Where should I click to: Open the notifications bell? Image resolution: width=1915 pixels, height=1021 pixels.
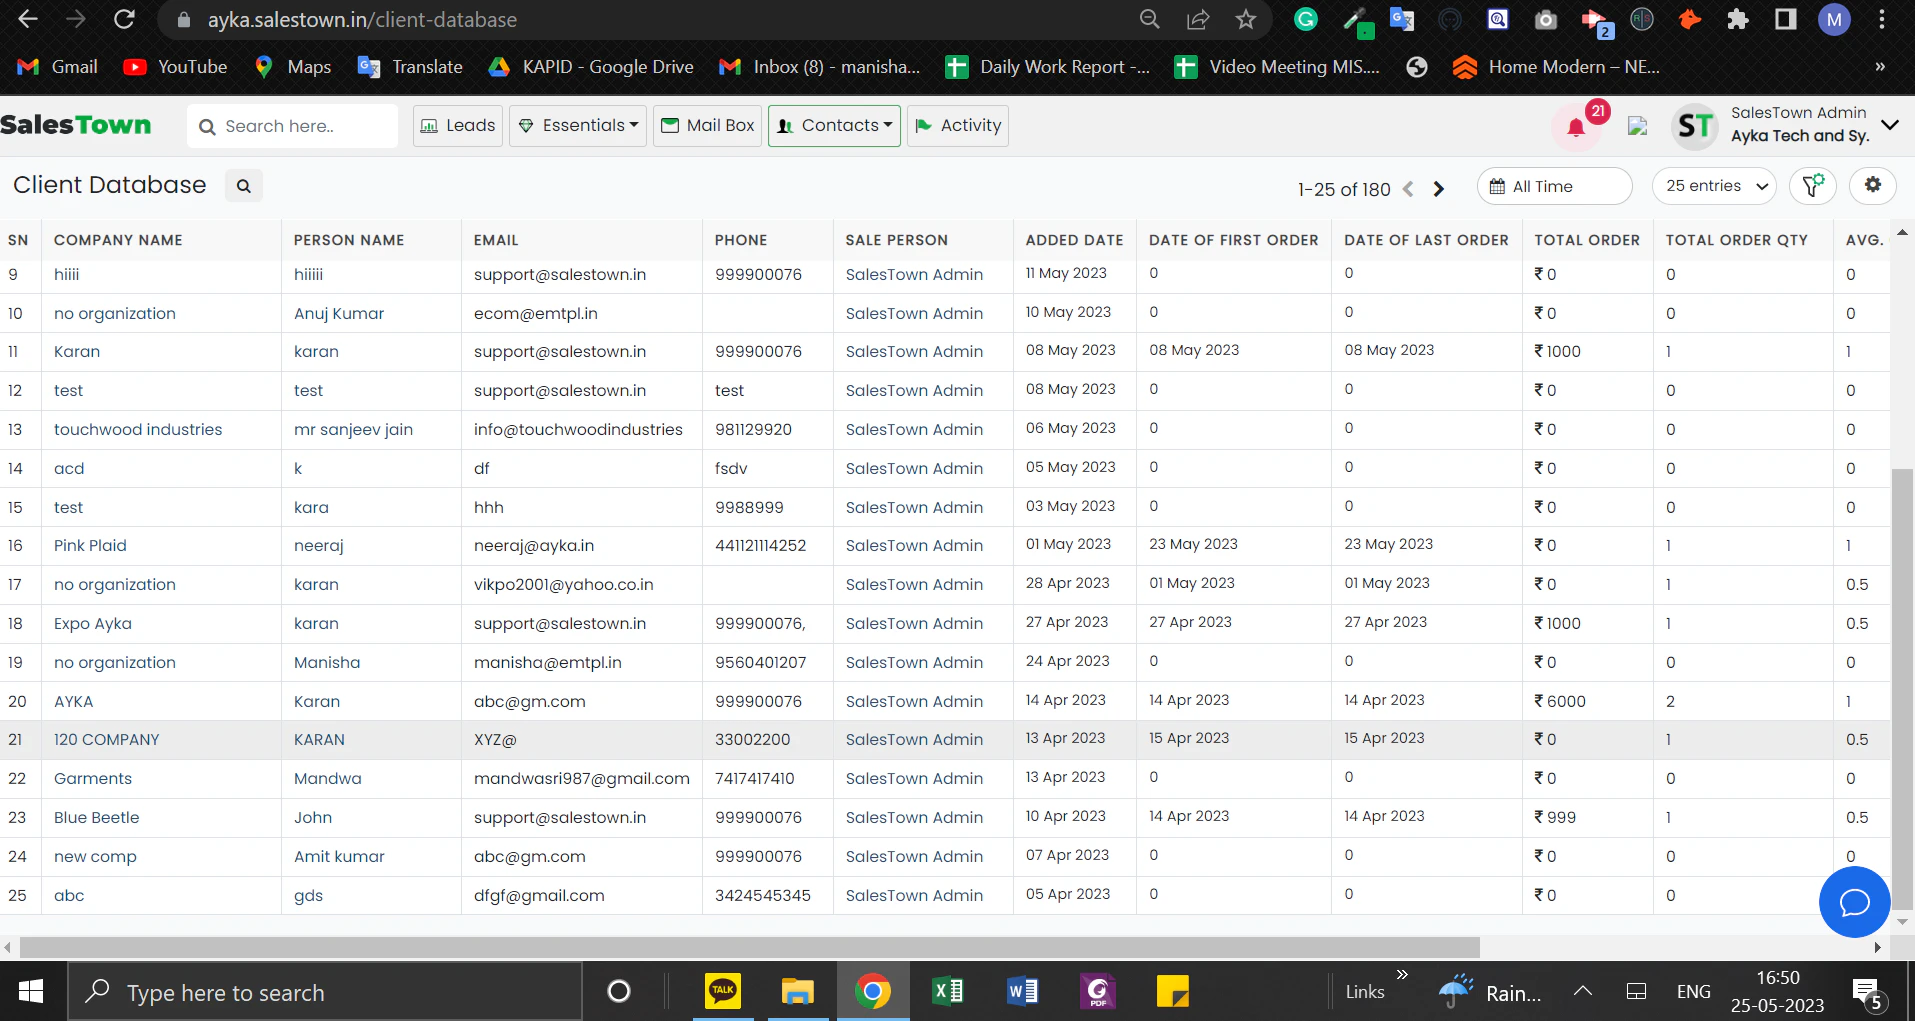[1576, 127]
